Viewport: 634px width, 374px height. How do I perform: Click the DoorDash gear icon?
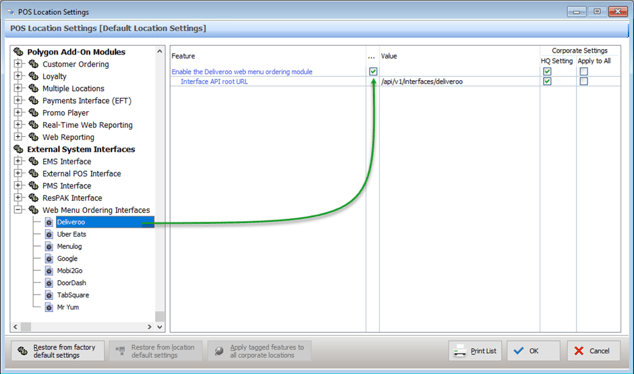pos(49,283)
